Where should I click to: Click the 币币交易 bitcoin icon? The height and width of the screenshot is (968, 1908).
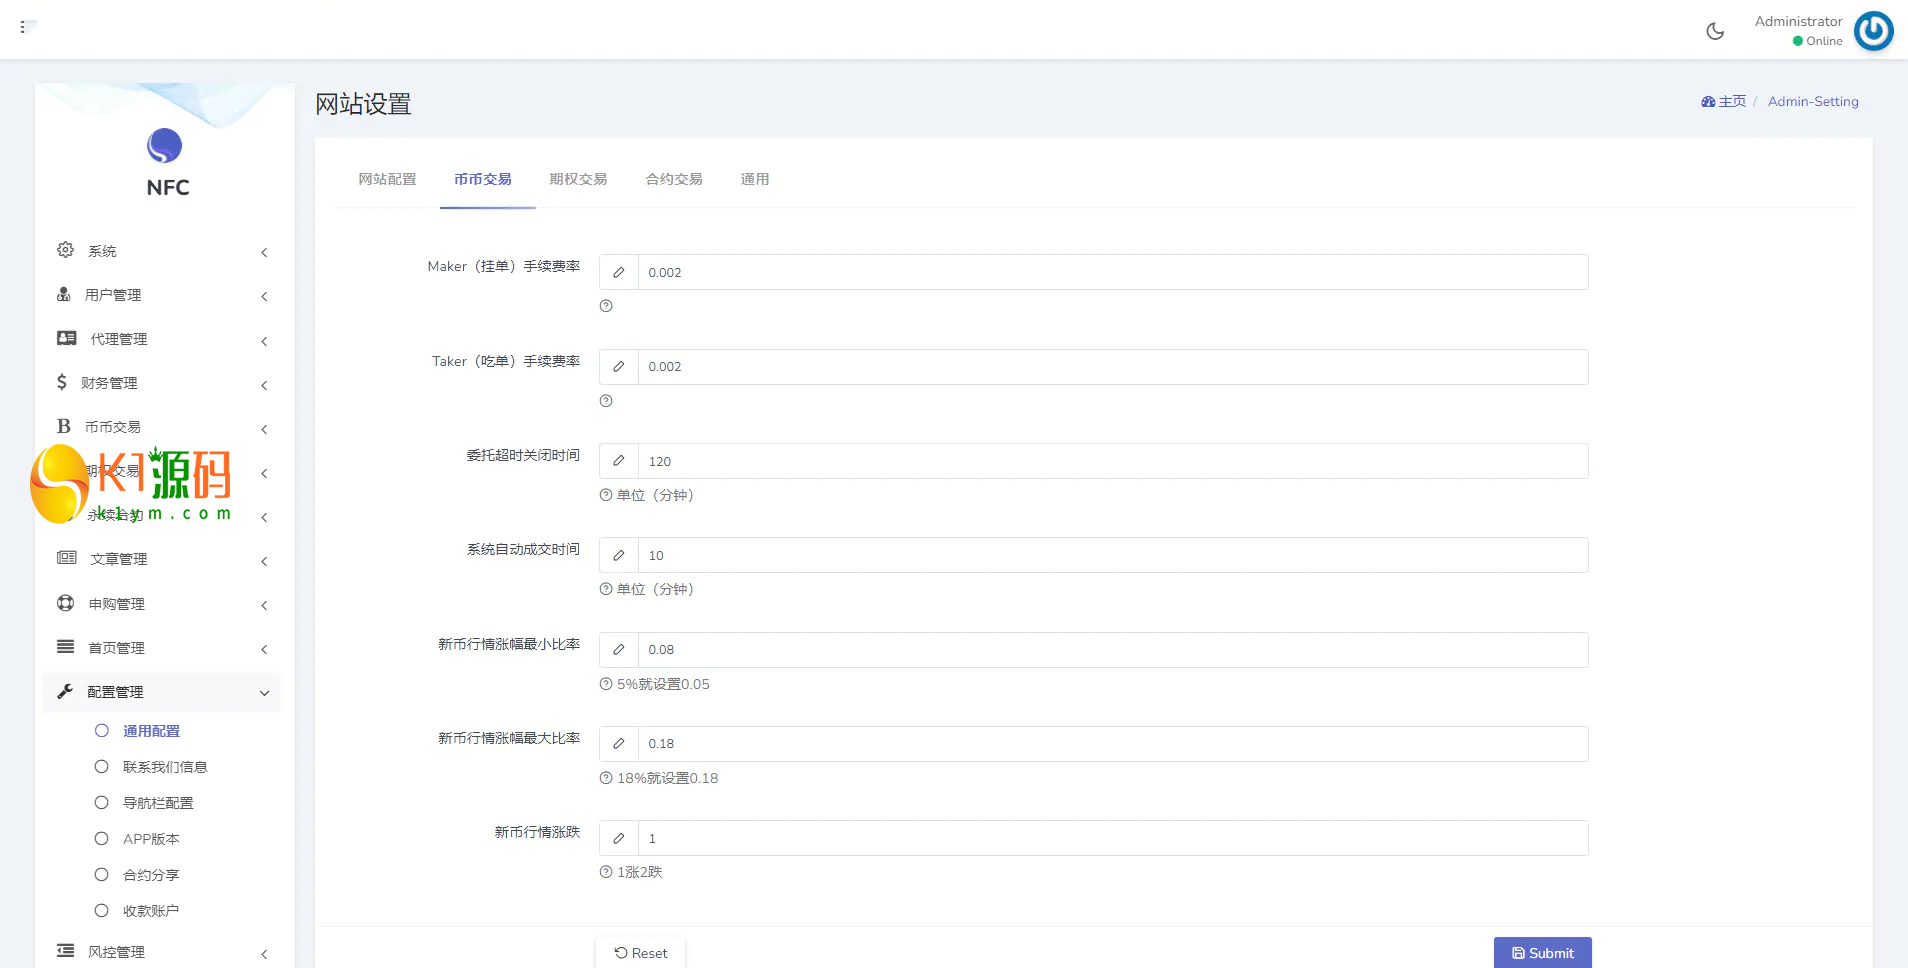tap(64, 426)
